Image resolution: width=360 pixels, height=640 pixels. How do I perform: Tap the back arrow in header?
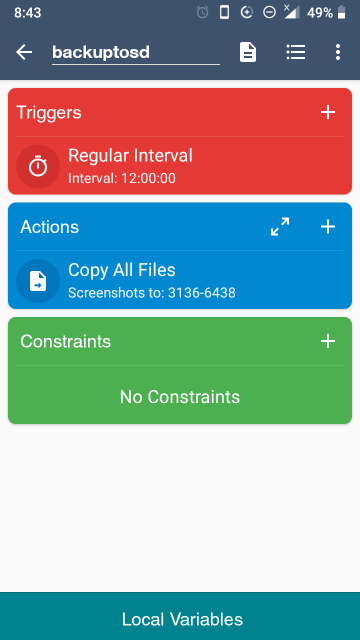24,52
